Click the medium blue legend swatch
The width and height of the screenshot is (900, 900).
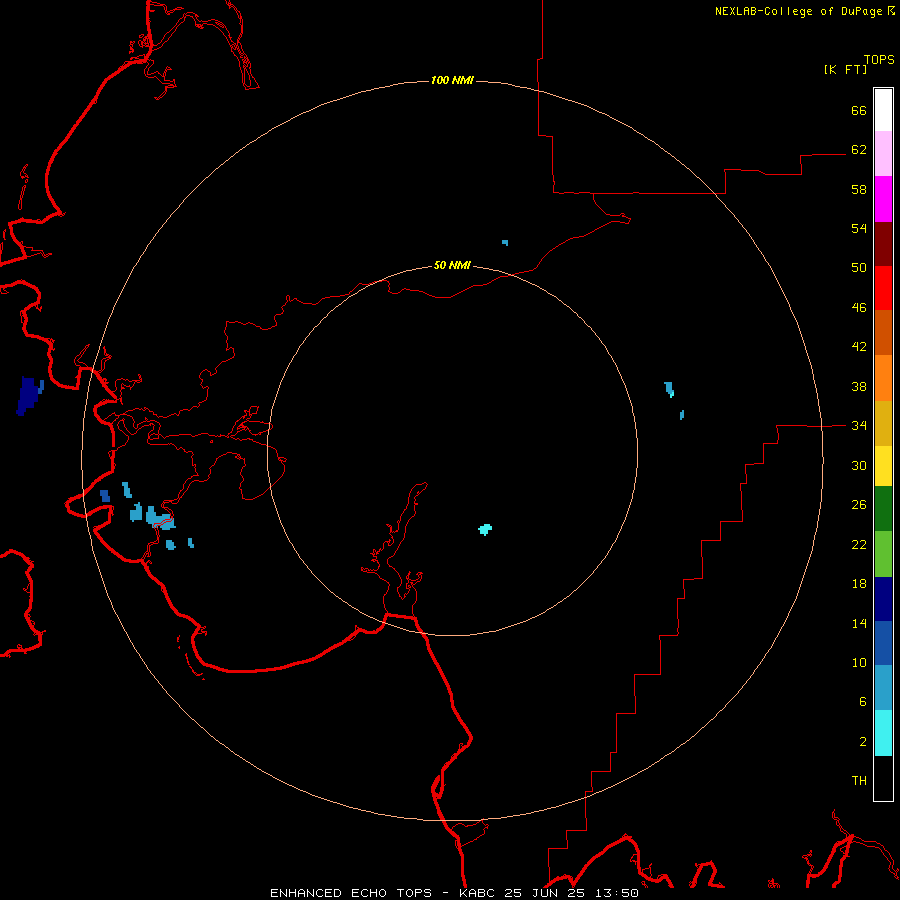click(x=883, y=643)
